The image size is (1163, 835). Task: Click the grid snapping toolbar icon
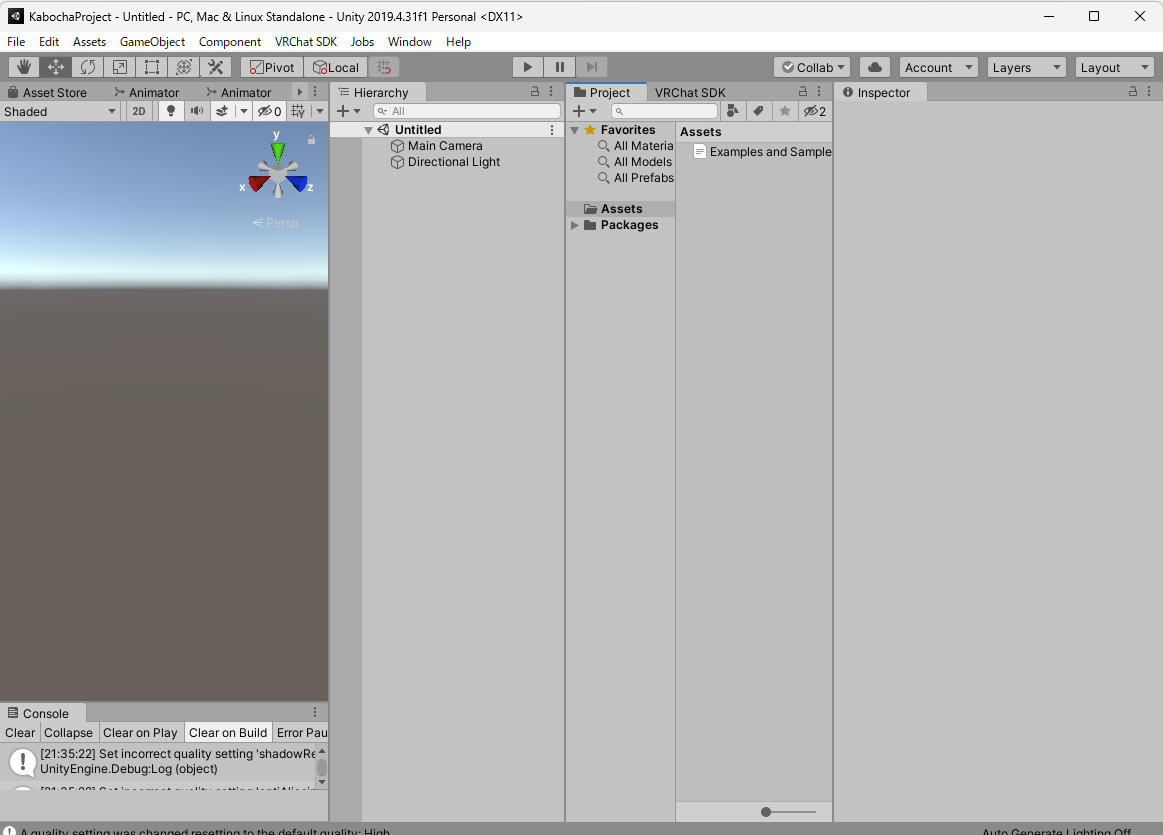(x=384, y=67)
